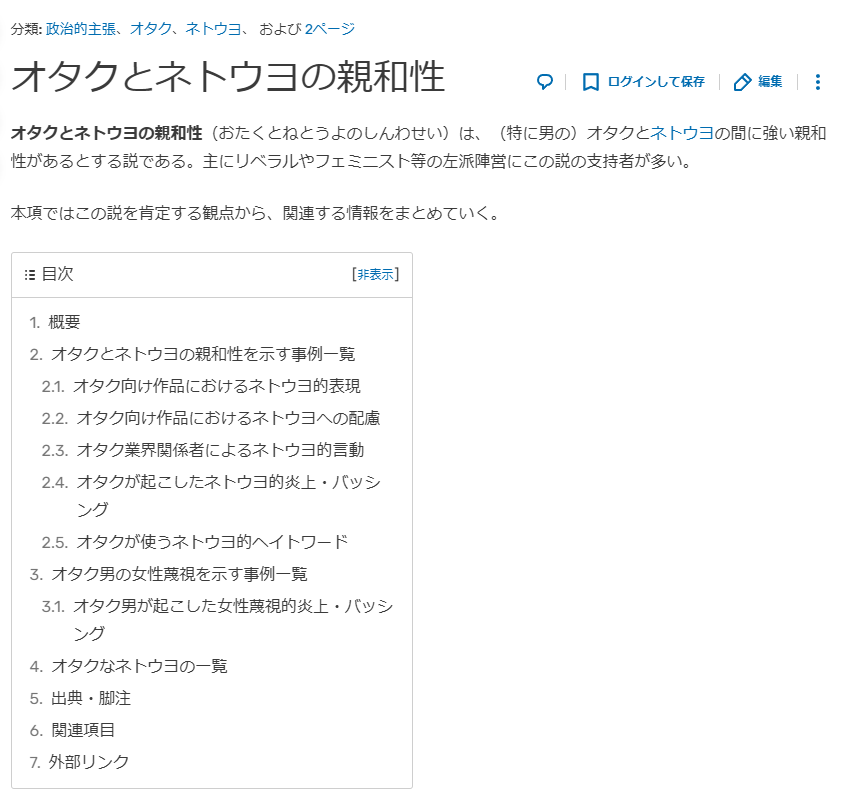Screen dimensions: 842x792
Task: Click the ログインして保存 button label
Action: (656, 82)
